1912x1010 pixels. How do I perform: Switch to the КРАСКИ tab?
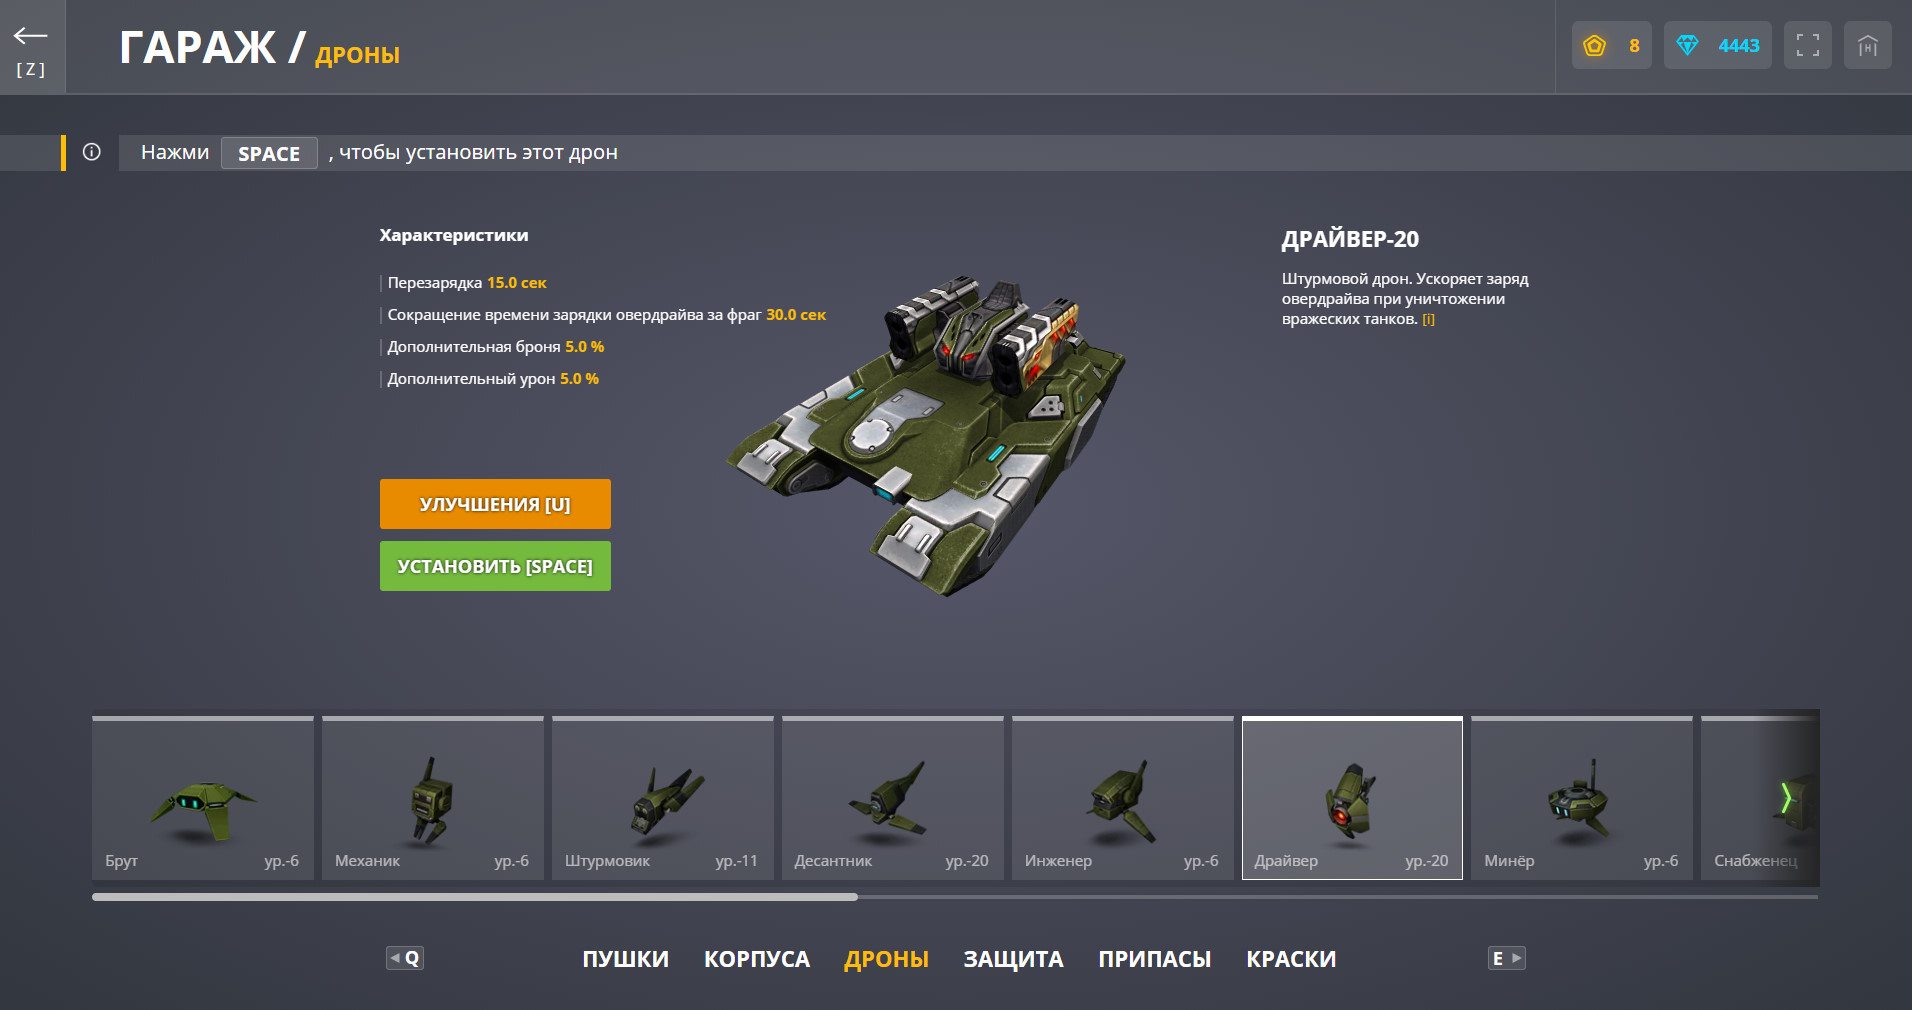1291,959
